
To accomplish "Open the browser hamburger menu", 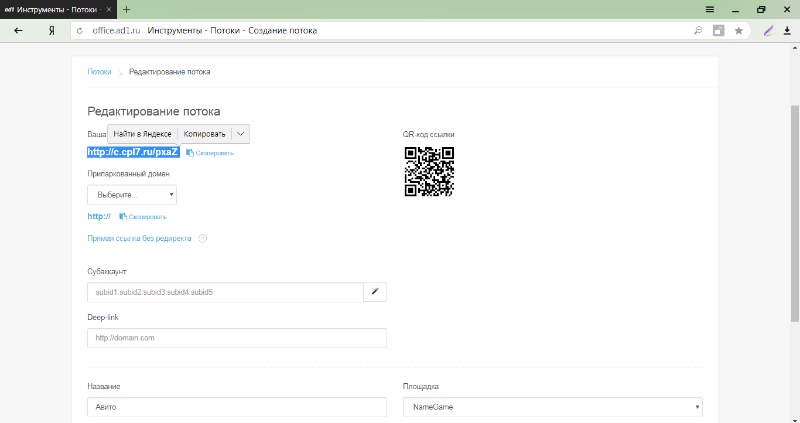I will point(710,9).
